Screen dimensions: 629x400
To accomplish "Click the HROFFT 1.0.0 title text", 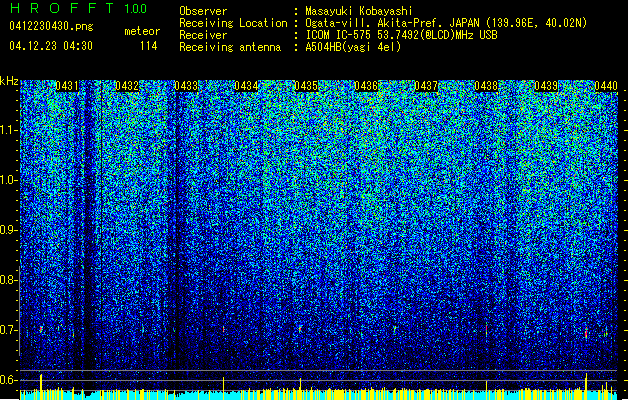I will click(x=79, y=8).
